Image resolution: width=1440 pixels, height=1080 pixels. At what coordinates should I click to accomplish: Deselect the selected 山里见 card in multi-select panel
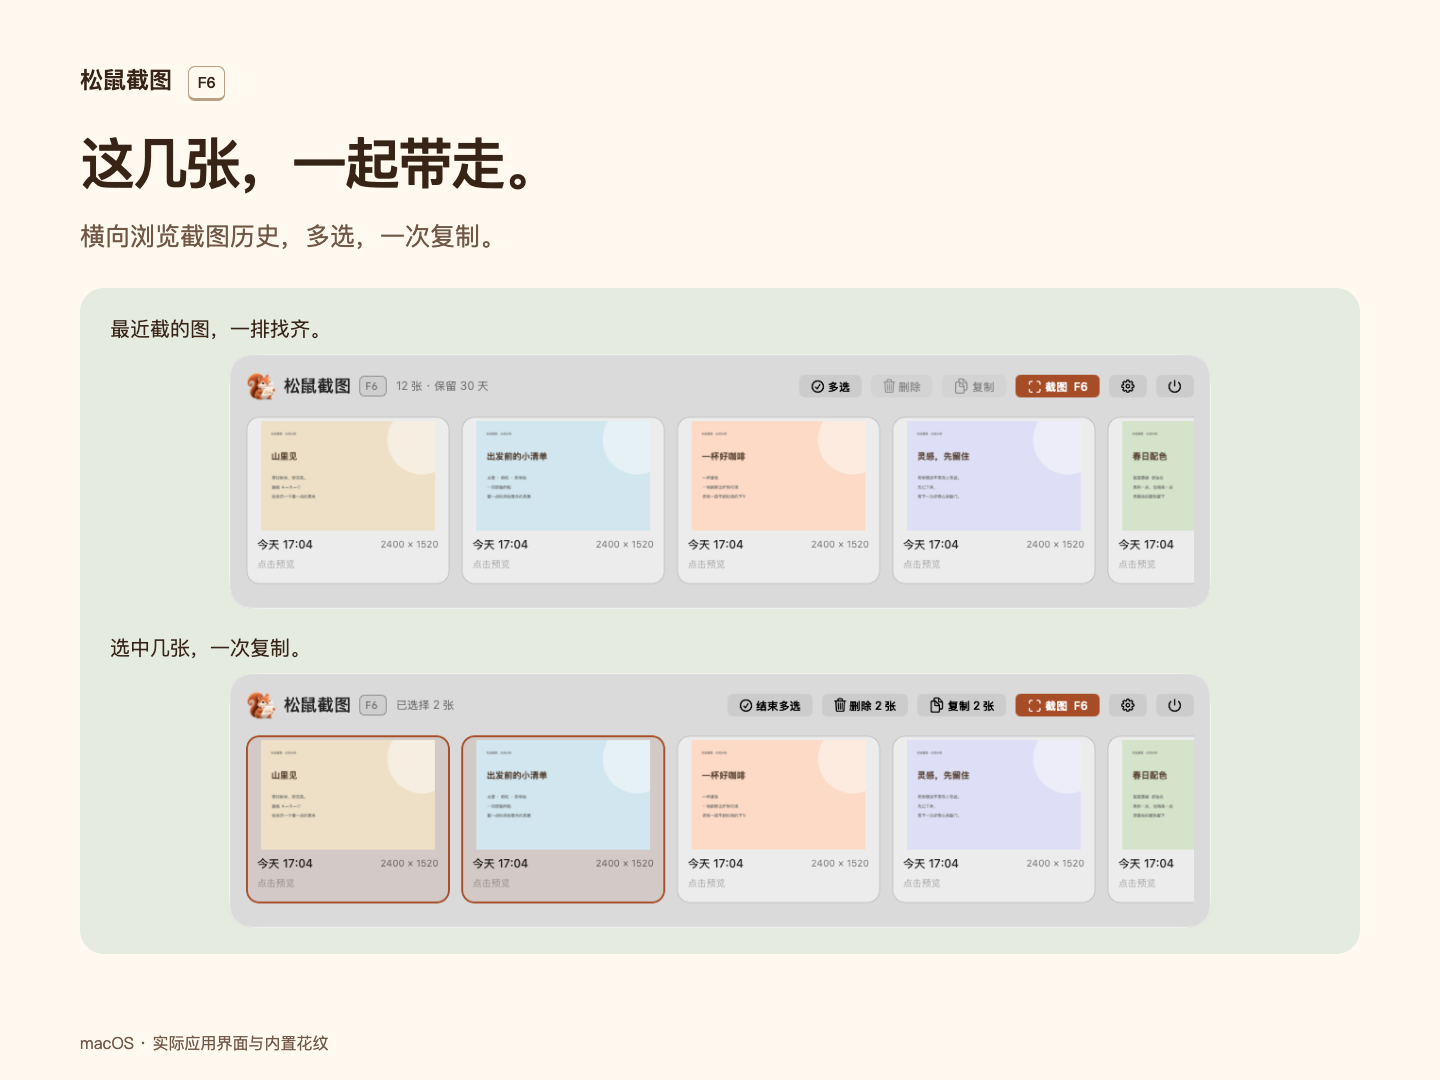[348, 819]
